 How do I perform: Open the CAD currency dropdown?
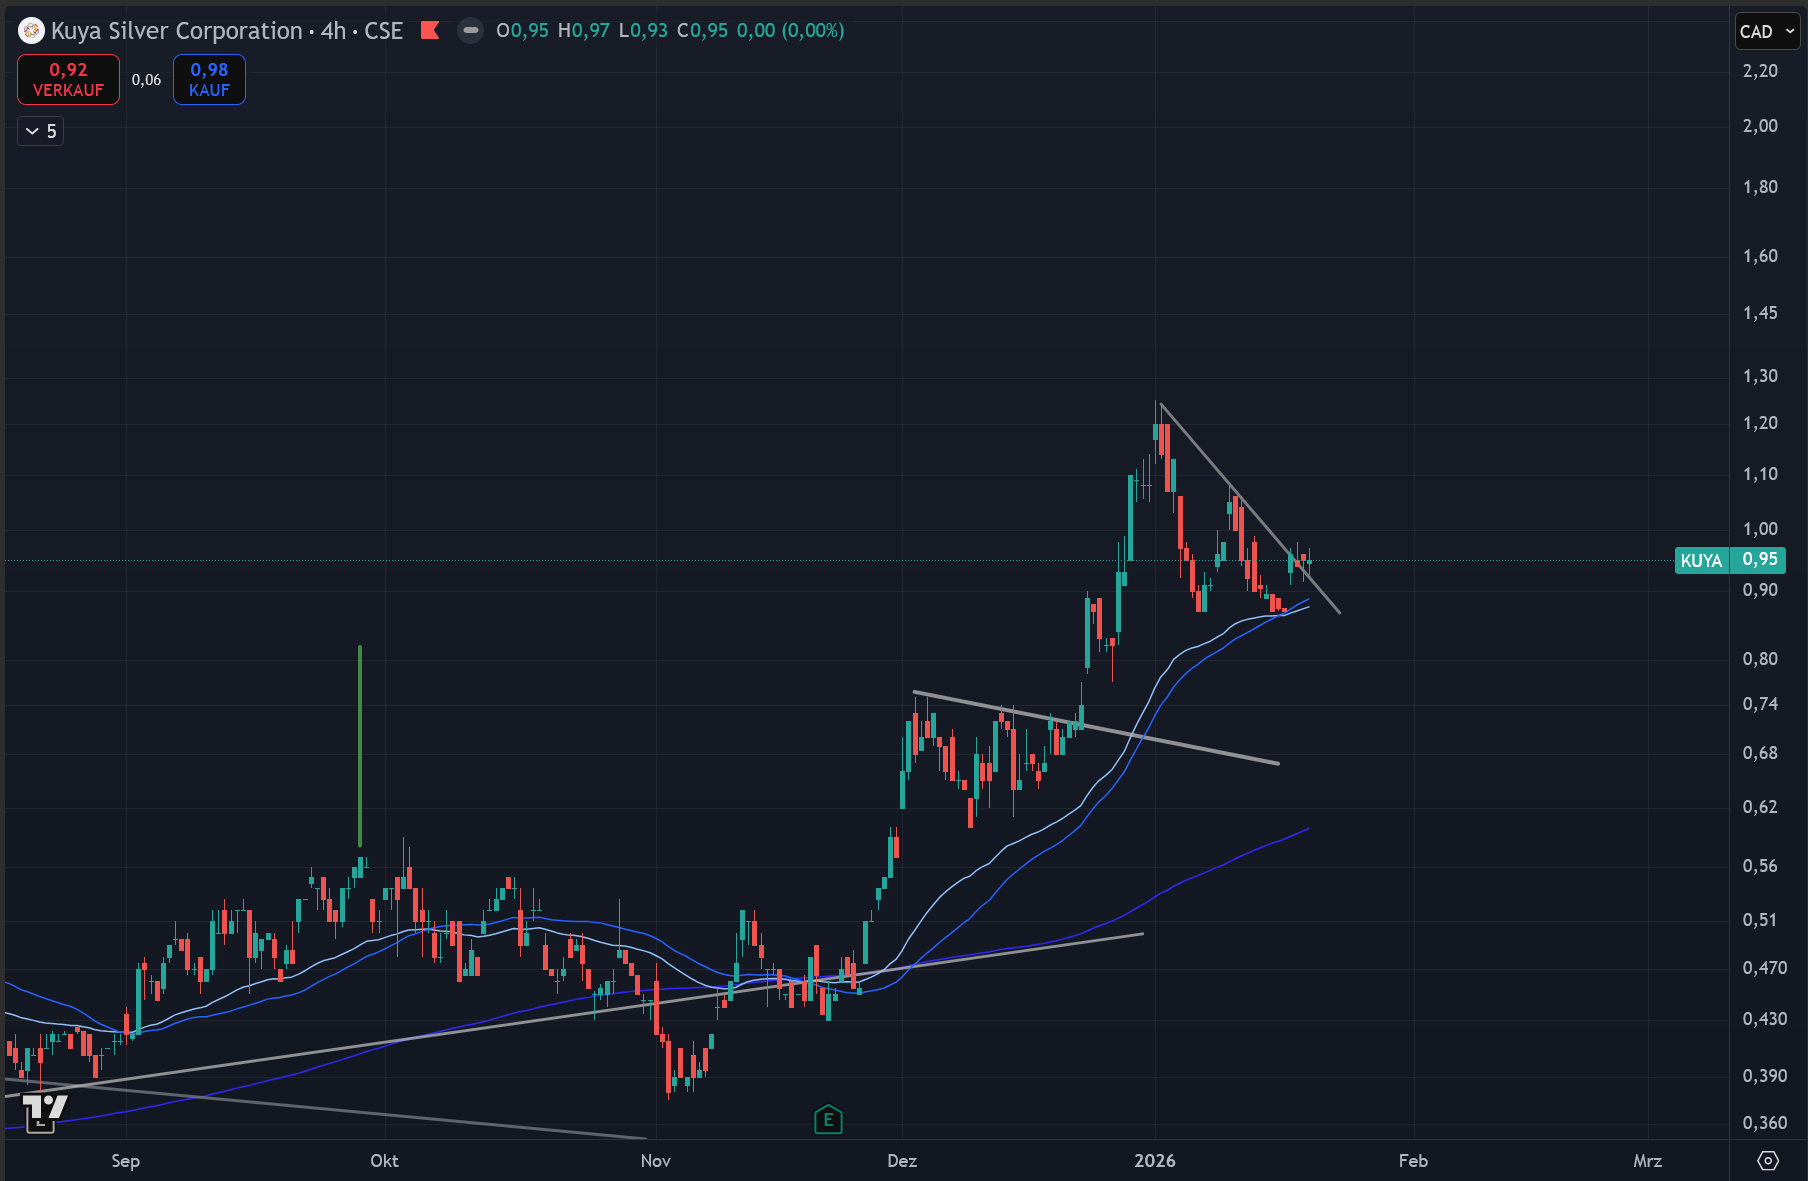point(1767,31)
